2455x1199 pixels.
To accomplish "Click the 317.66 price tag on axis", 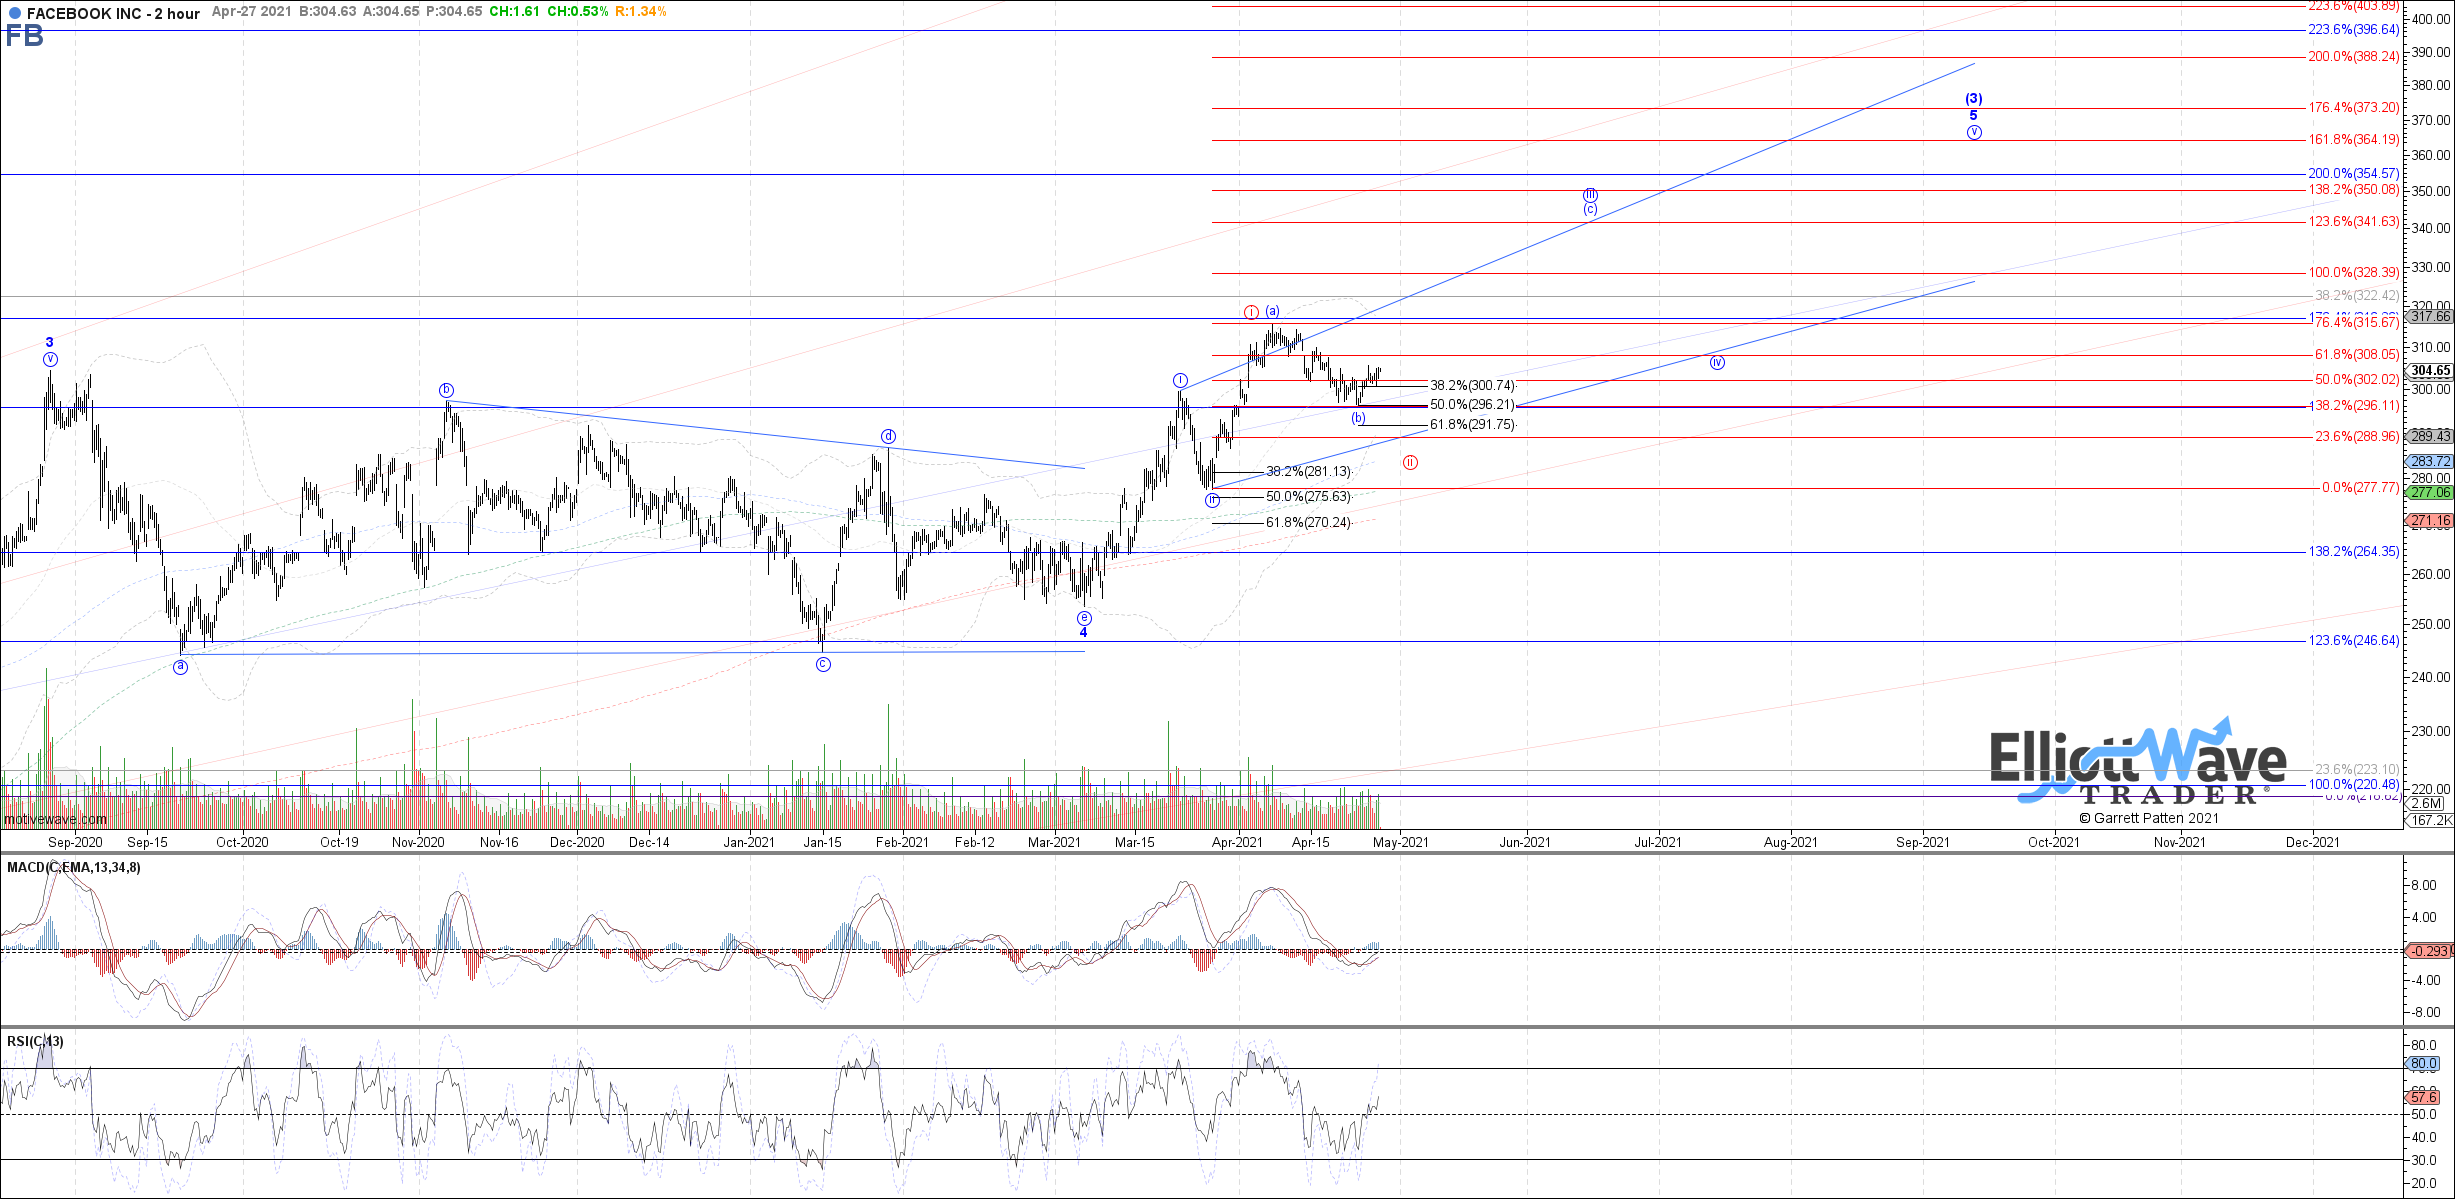I will click(x=2430, y=316).
